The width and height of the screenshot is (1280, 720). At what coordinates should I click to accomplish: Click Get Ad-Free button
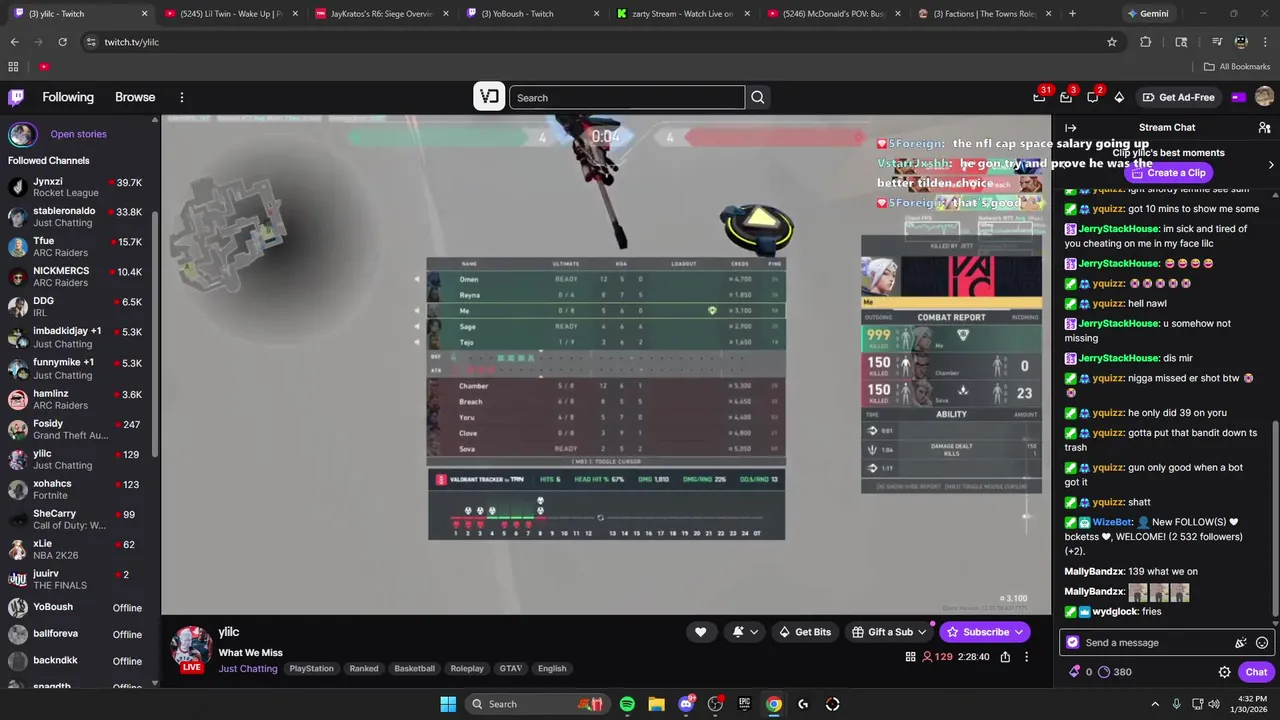pyautogui.click(x=1179, y=97)
